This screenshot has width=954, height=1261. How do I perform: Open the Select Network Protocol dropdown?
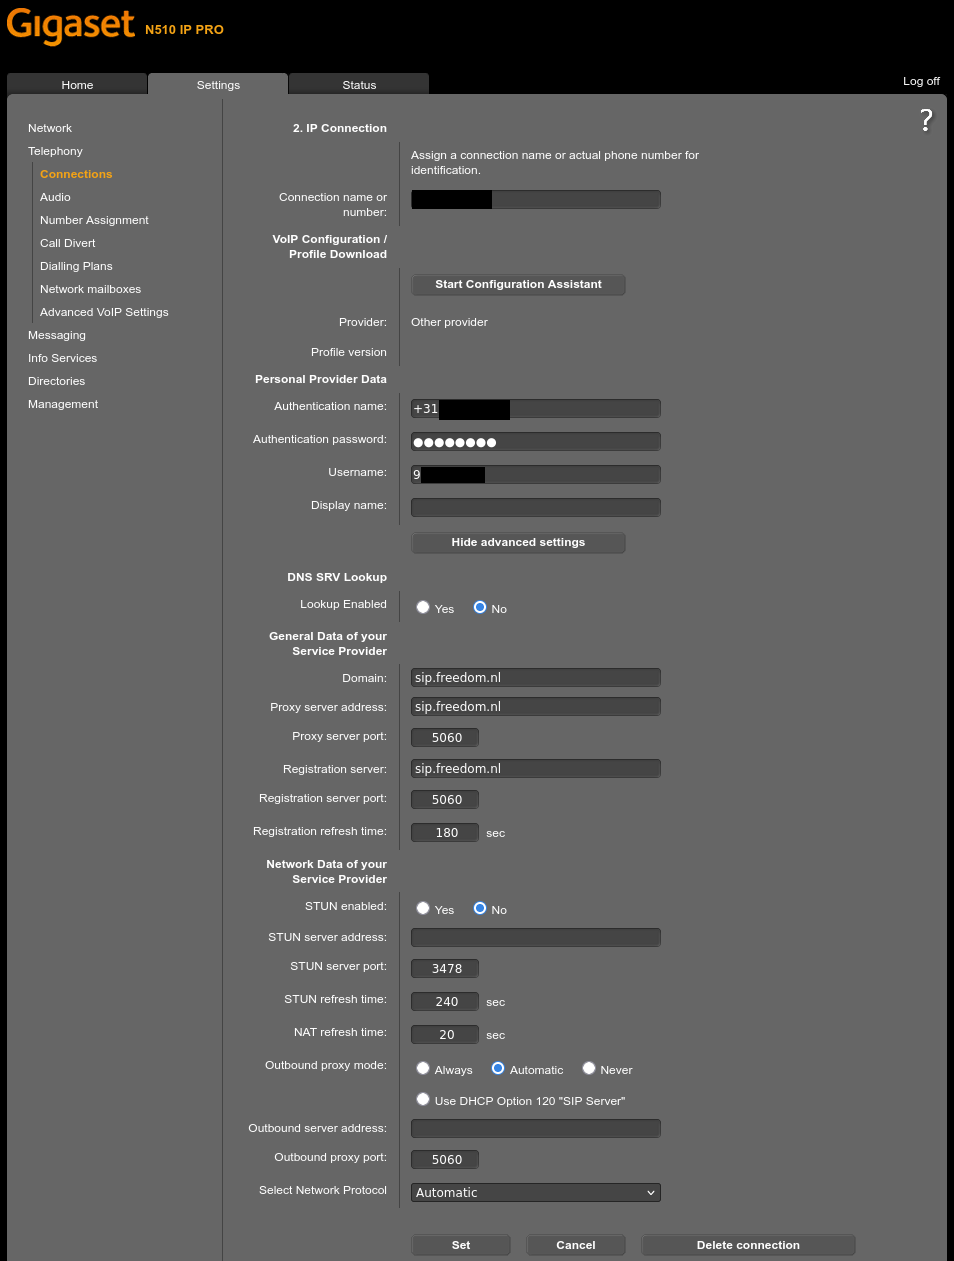click(x=535, y=1192)
